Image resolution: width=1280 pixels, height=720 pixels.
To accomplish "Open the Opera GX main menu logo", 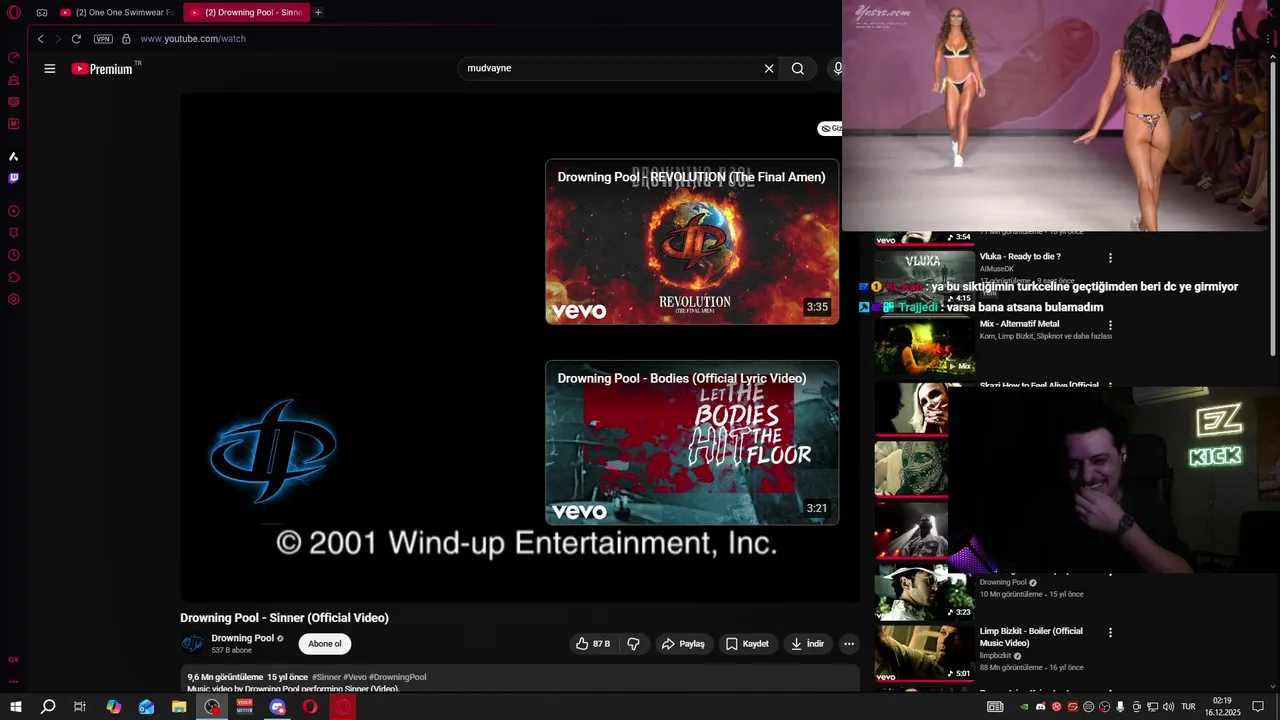I will click(x=13, y=12).
